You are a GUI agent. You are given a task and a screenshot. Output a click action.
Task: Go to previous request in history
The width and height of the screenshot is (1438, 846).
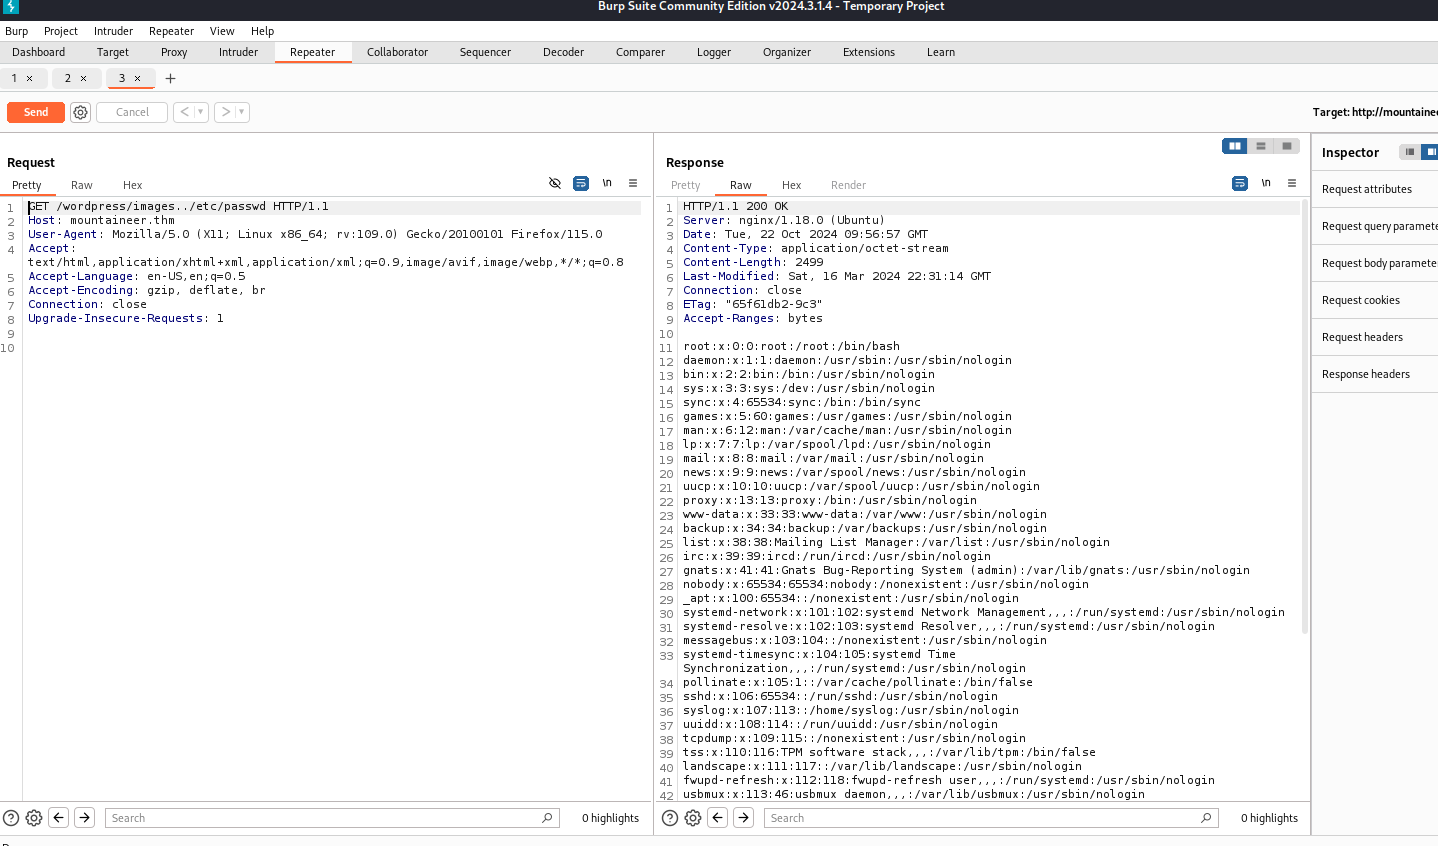point(184,112)
